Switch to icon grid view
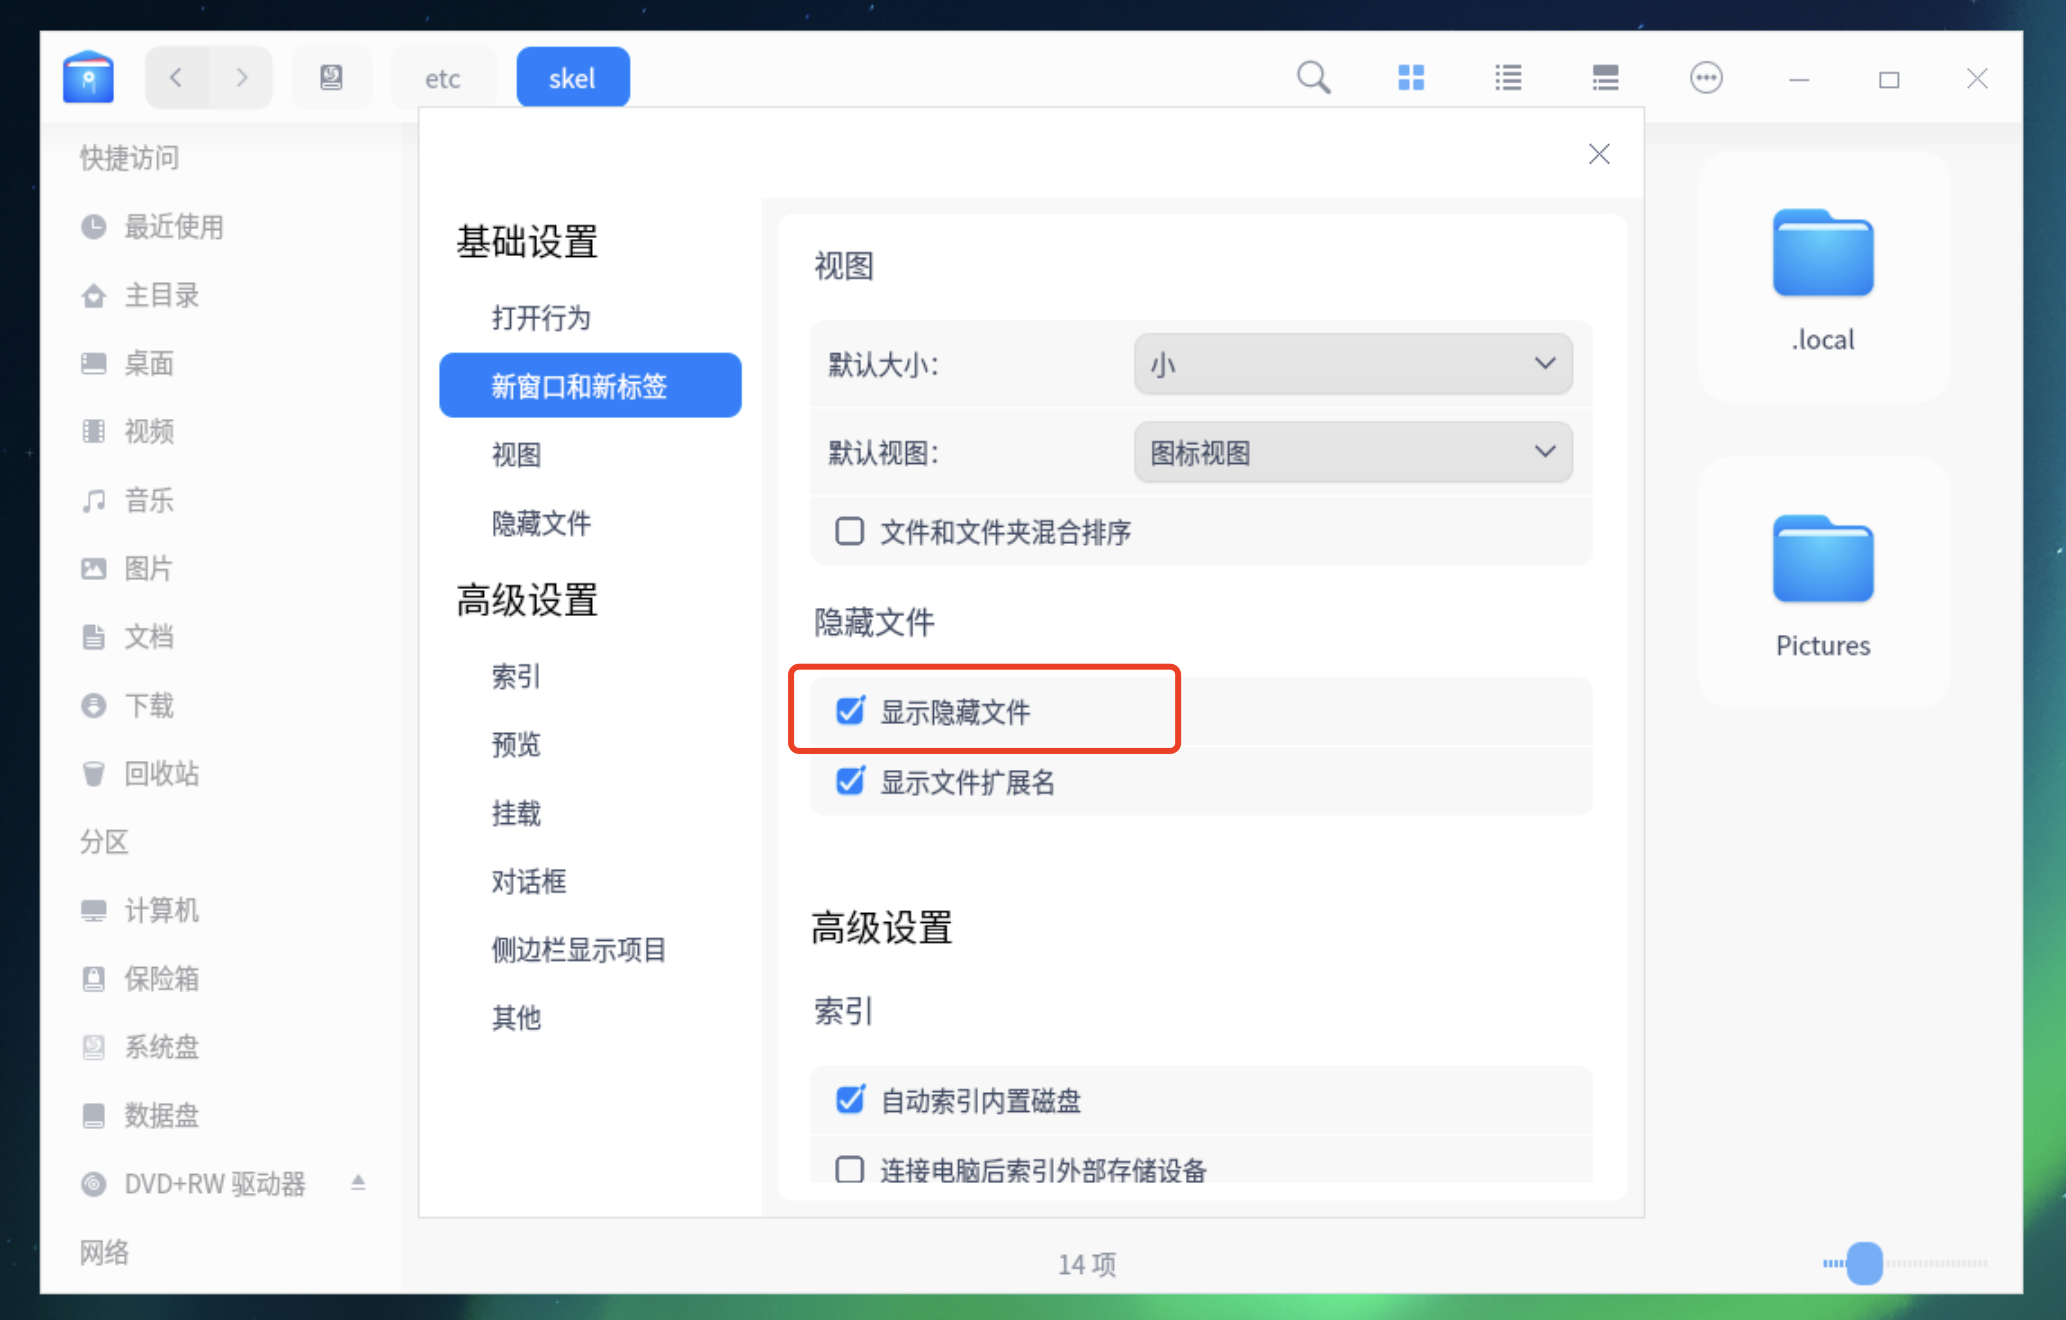This screenshot has height=1320, width=2066. pos(1411,77)
